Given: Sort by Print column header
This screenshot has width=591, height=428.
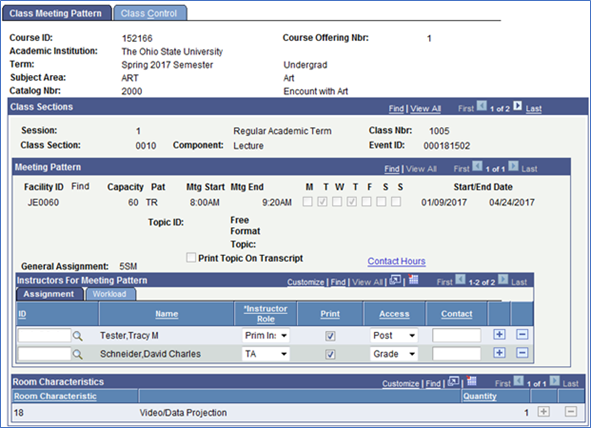Looking at the screenshot, I should point(330,313).
